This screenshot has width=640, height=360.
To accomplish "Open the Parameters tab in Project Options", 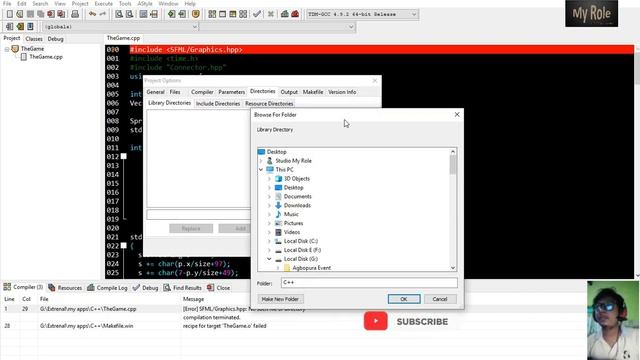I will coord(231,92).
